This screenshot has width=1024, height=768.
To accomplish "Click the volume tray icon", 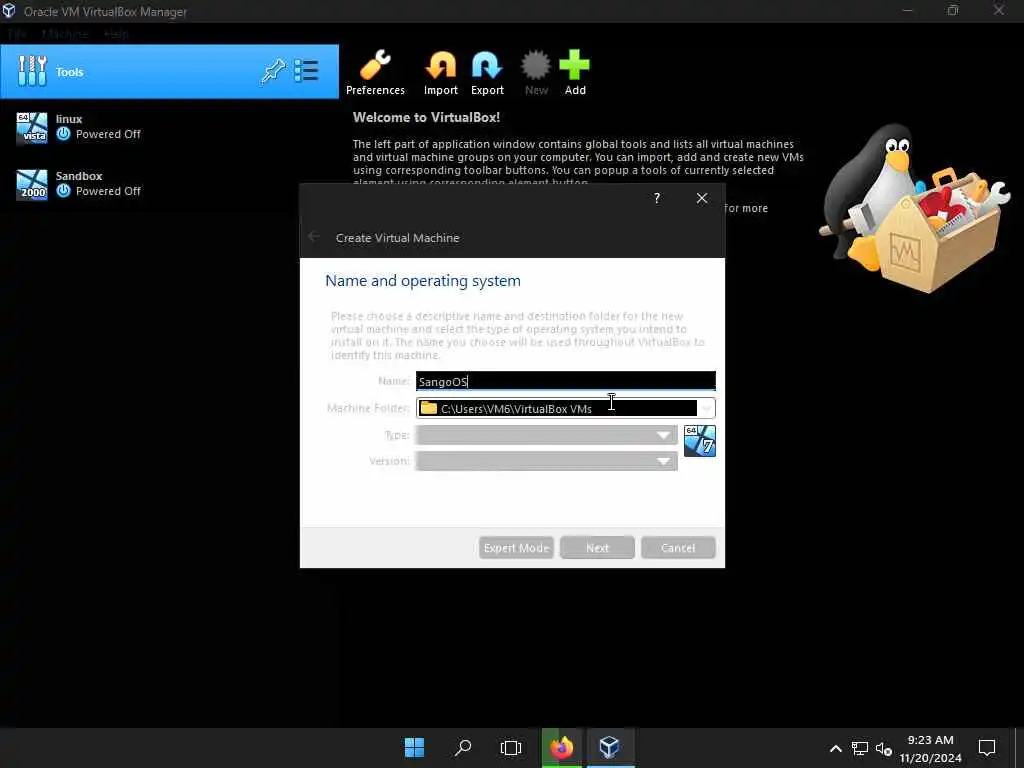I will pyautogui.click(x=884, y=748).
